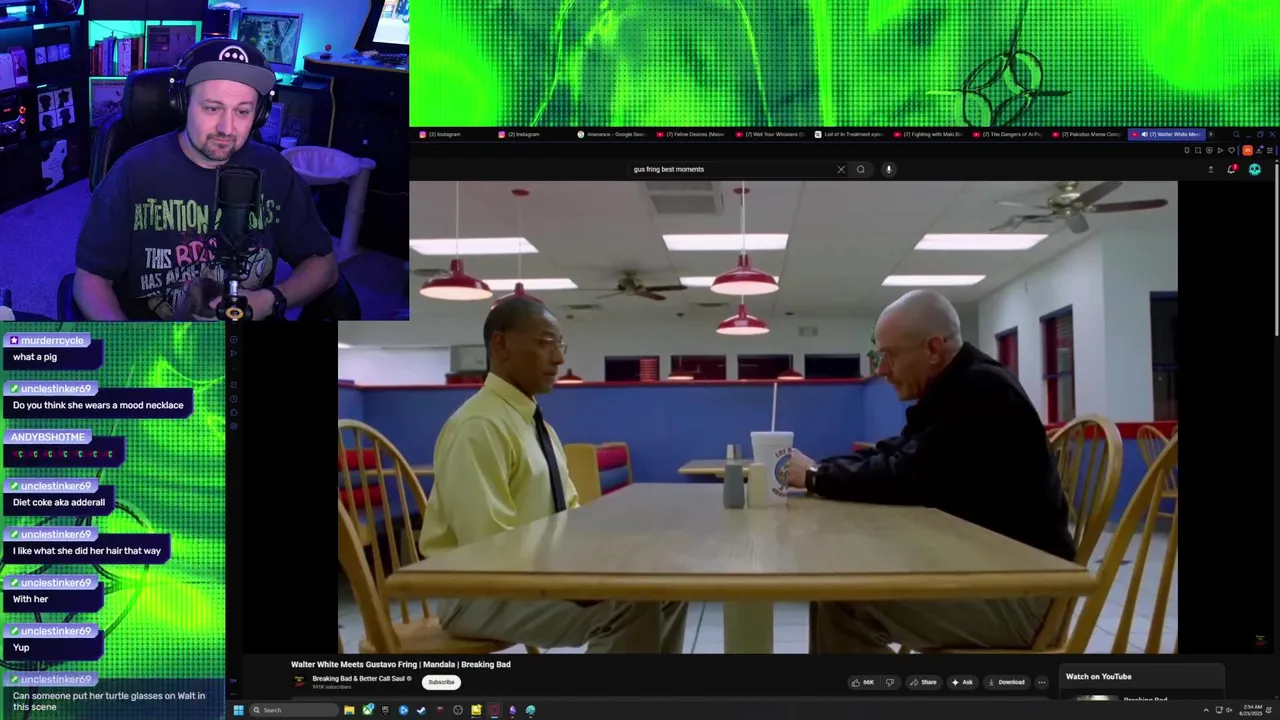This screenshot has width=1280, height=720.
Task: Click chat message 'what a pig'
Action: click(x=35, y=357)
